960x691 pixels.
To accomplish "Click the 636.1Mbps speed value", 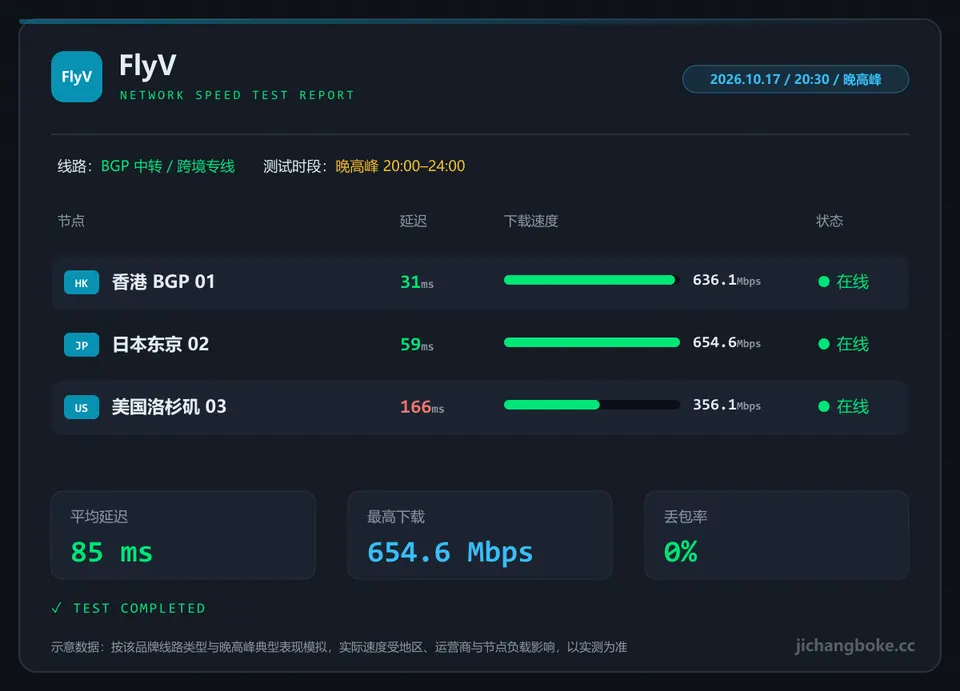I will [727, 280].
